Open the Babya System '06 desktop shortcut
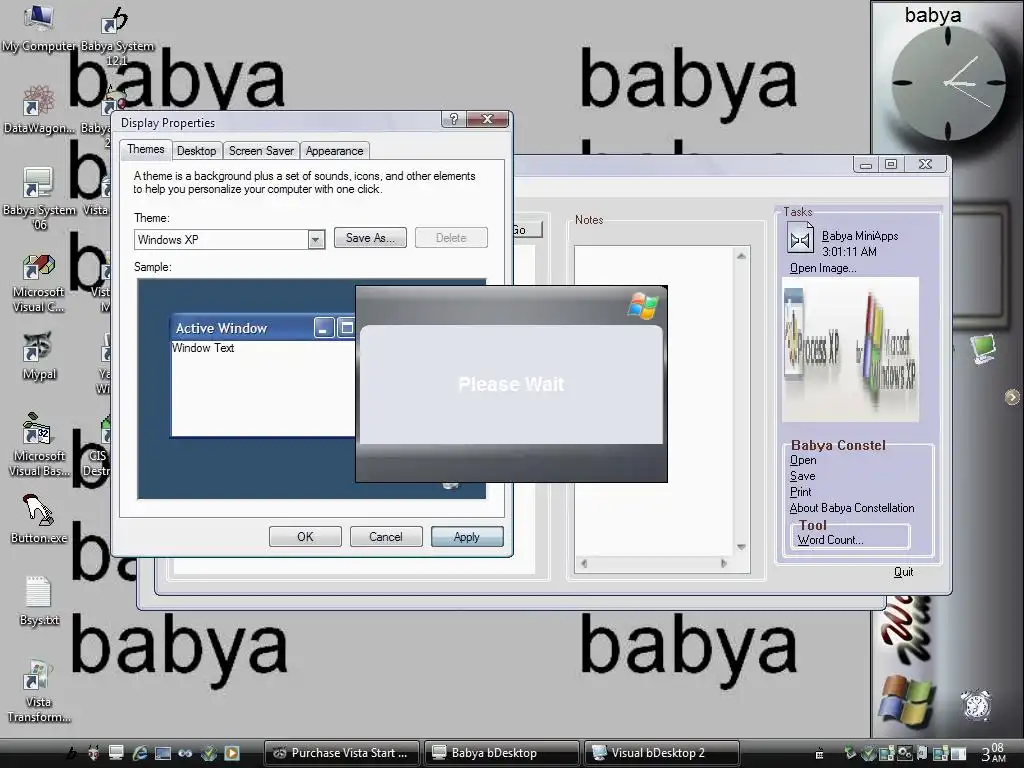Image resolution: width=1024 pixels, height=768 pixels. (38, 199)
